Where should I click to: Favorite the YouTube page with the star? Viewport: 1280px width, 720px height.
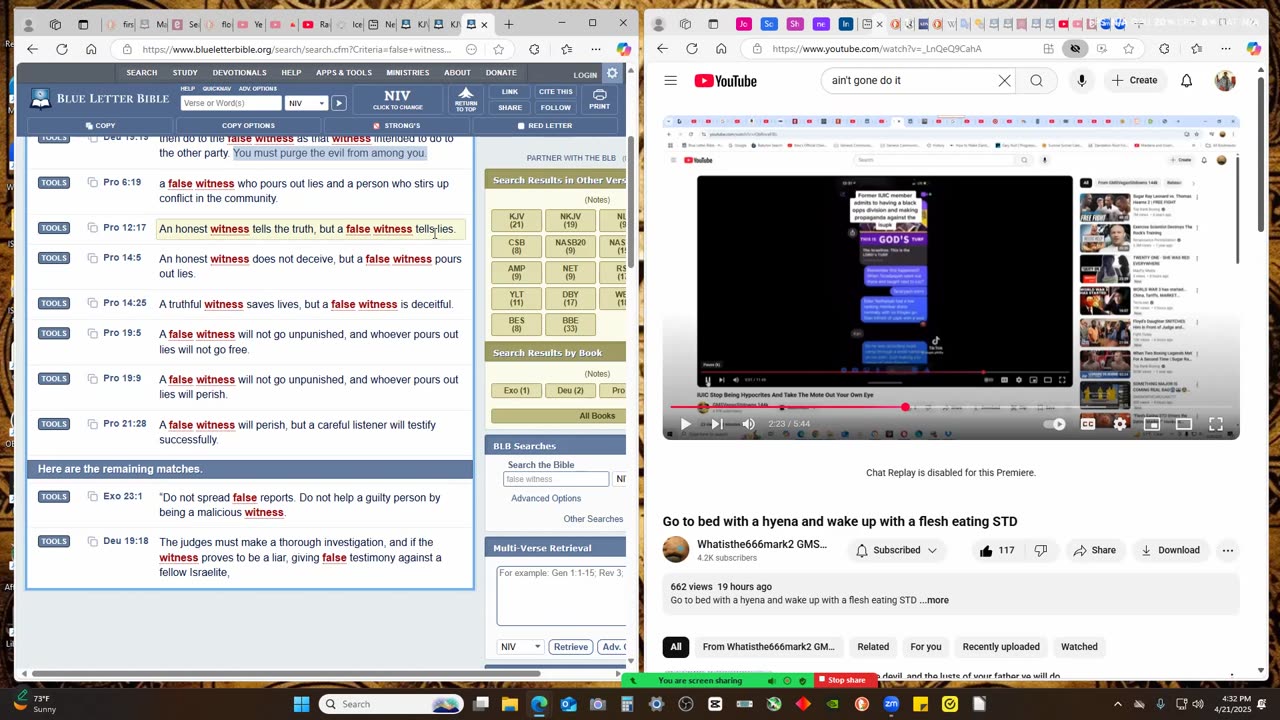tap(1129, 48)
